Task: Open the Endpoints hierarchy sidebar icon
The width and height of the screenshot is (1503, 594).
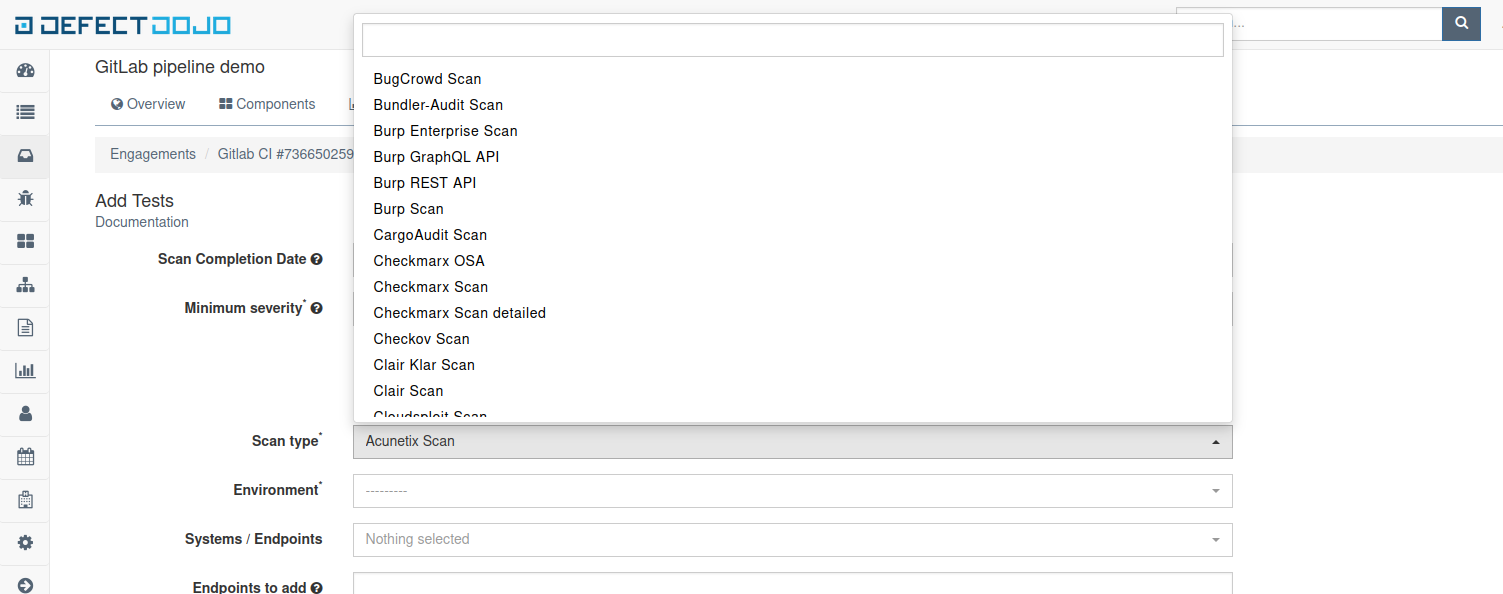Action: coord(24,285)
